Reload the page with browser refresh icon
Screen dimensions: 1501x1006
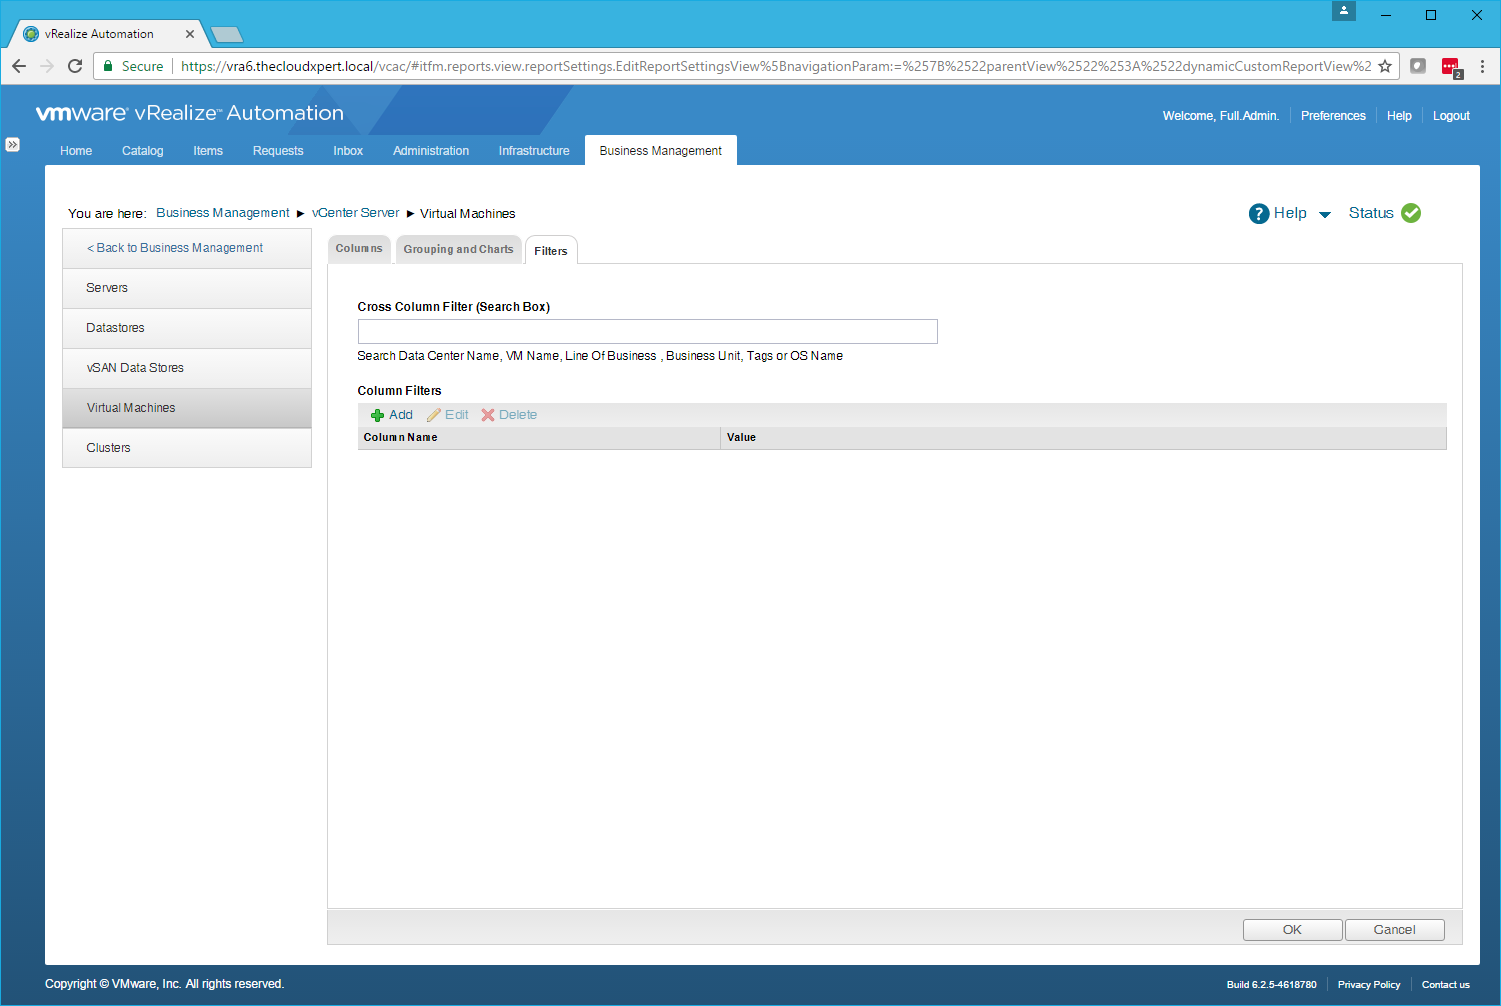pos(75,66)
